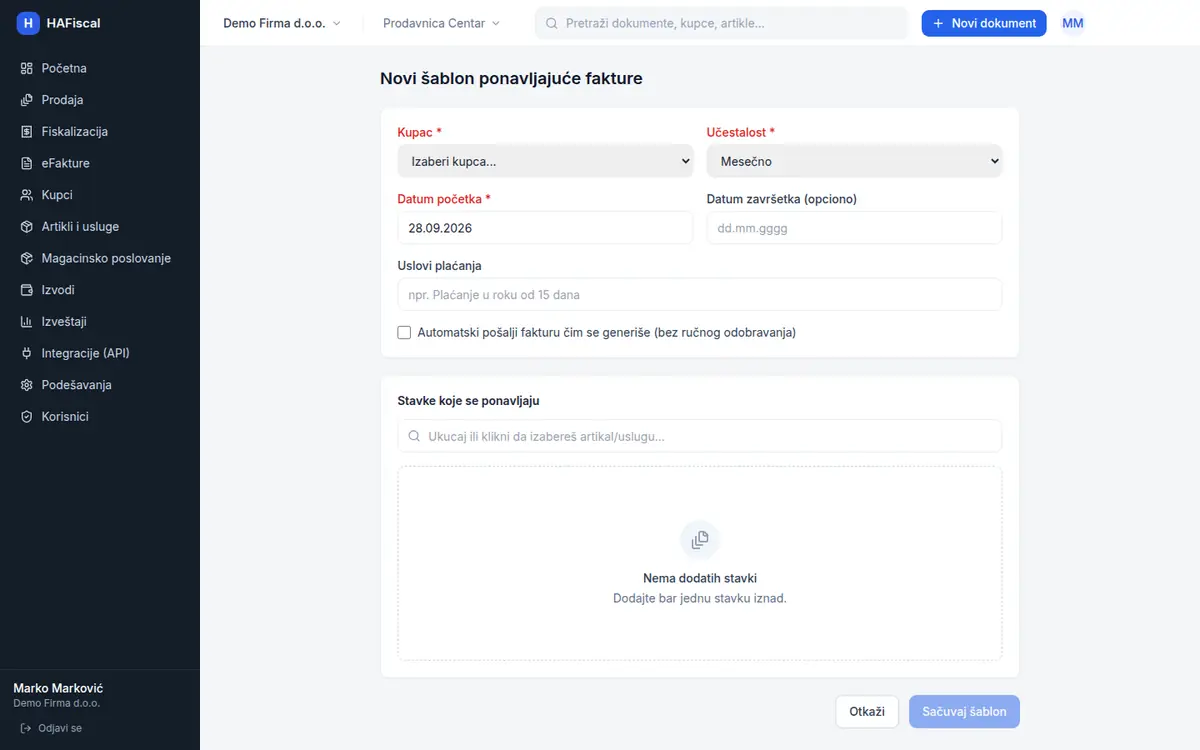The width and height of the screenshot is (1200, 750).
Task: Click the Magacinsko poslovanje icon
Action: point(27,258)
